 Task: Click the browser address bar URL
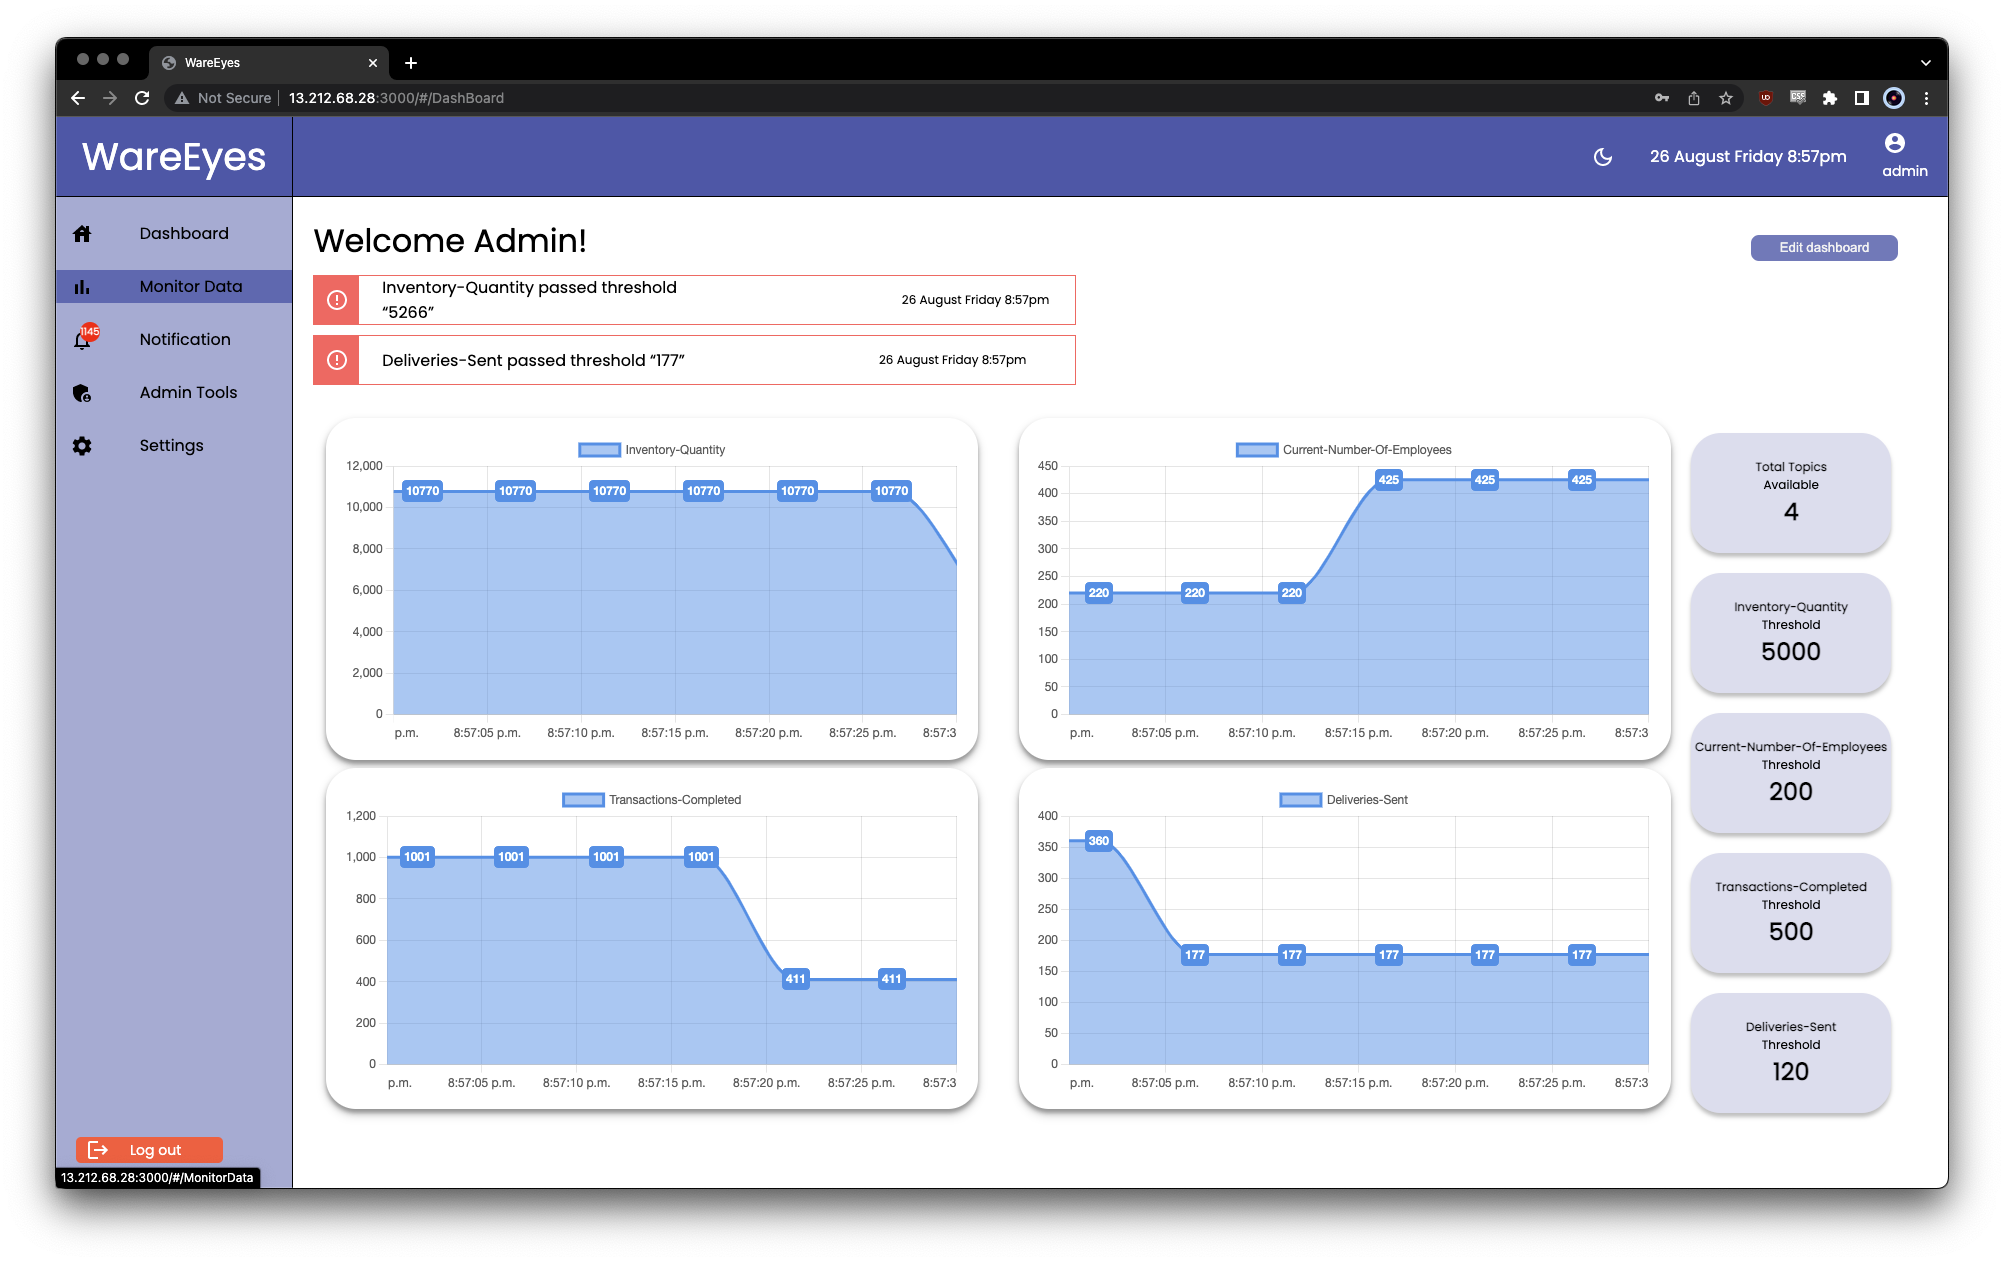pos(396,98)
